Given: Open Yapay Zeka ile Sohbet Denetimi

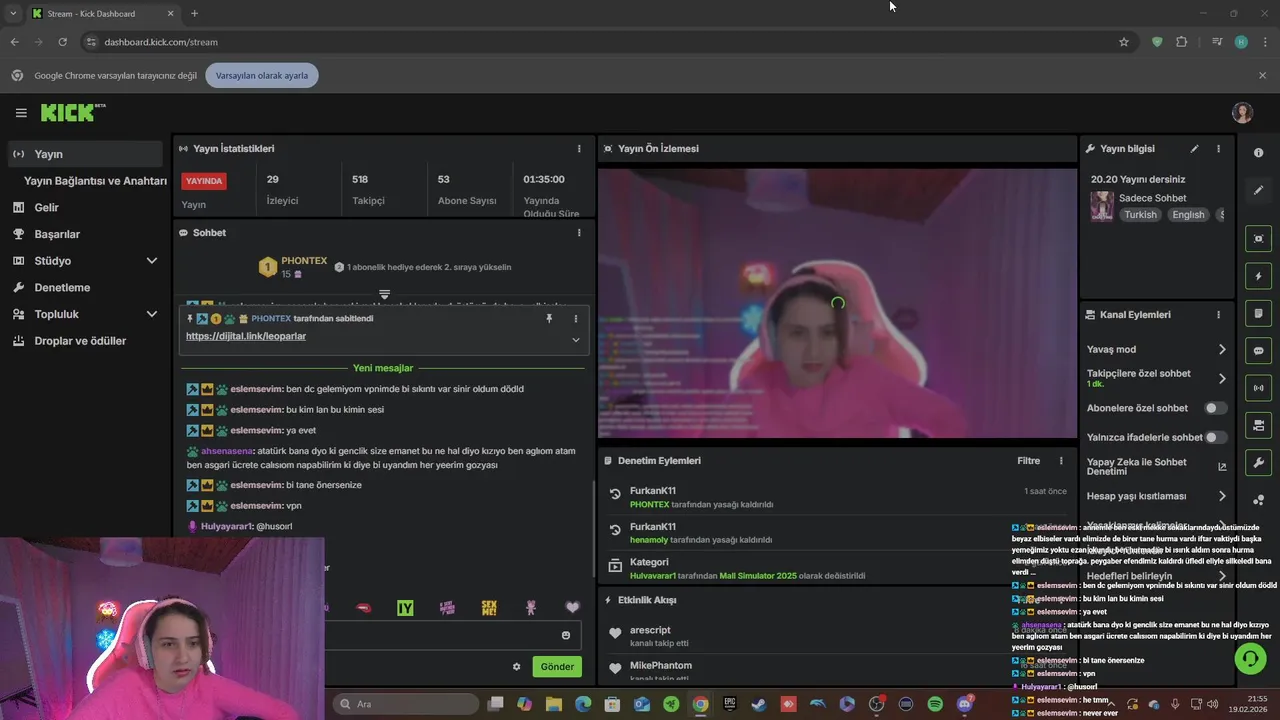Looking at the screenshot, I should [1157, 467].
